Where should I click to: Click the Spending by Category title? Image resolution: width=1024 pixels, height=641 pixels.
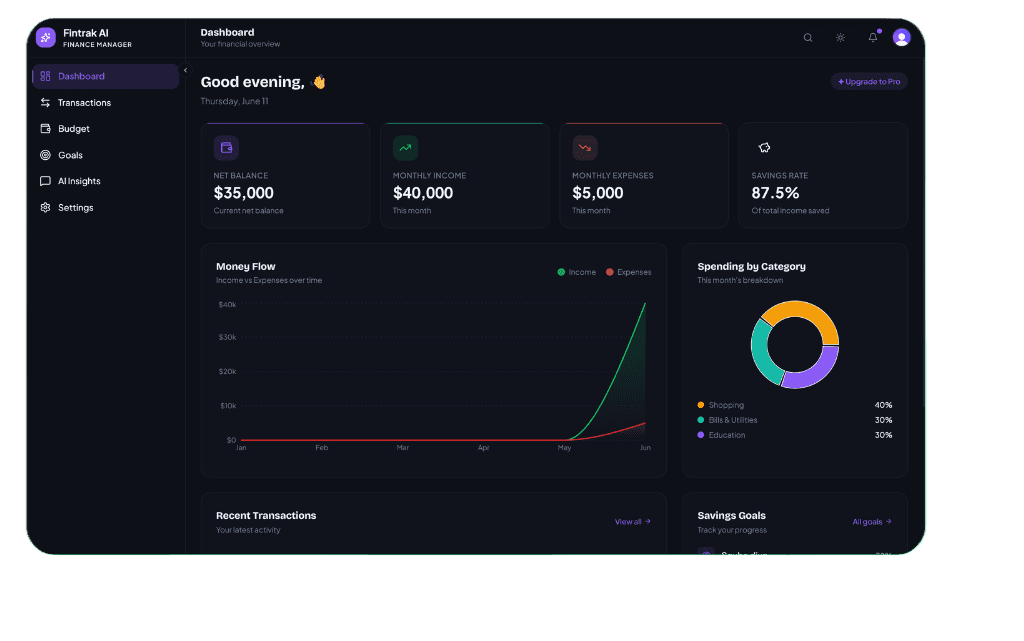pyautogui.click(x=752, y=266)
